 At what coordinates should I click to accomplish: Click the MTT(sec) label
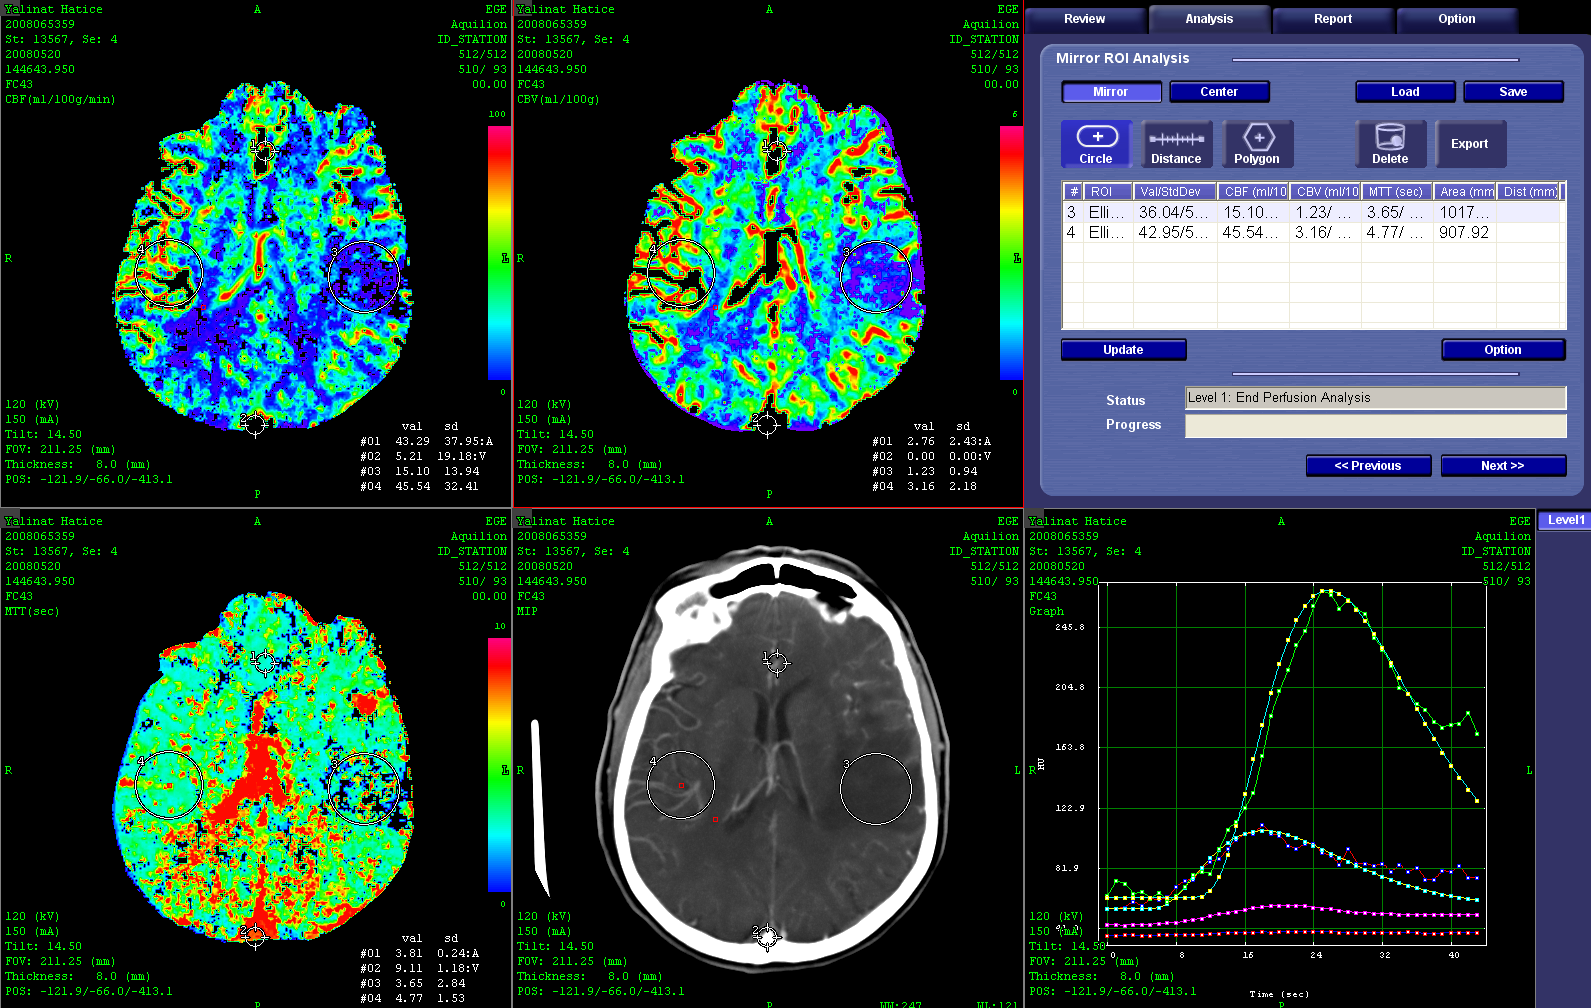[32, 612]
